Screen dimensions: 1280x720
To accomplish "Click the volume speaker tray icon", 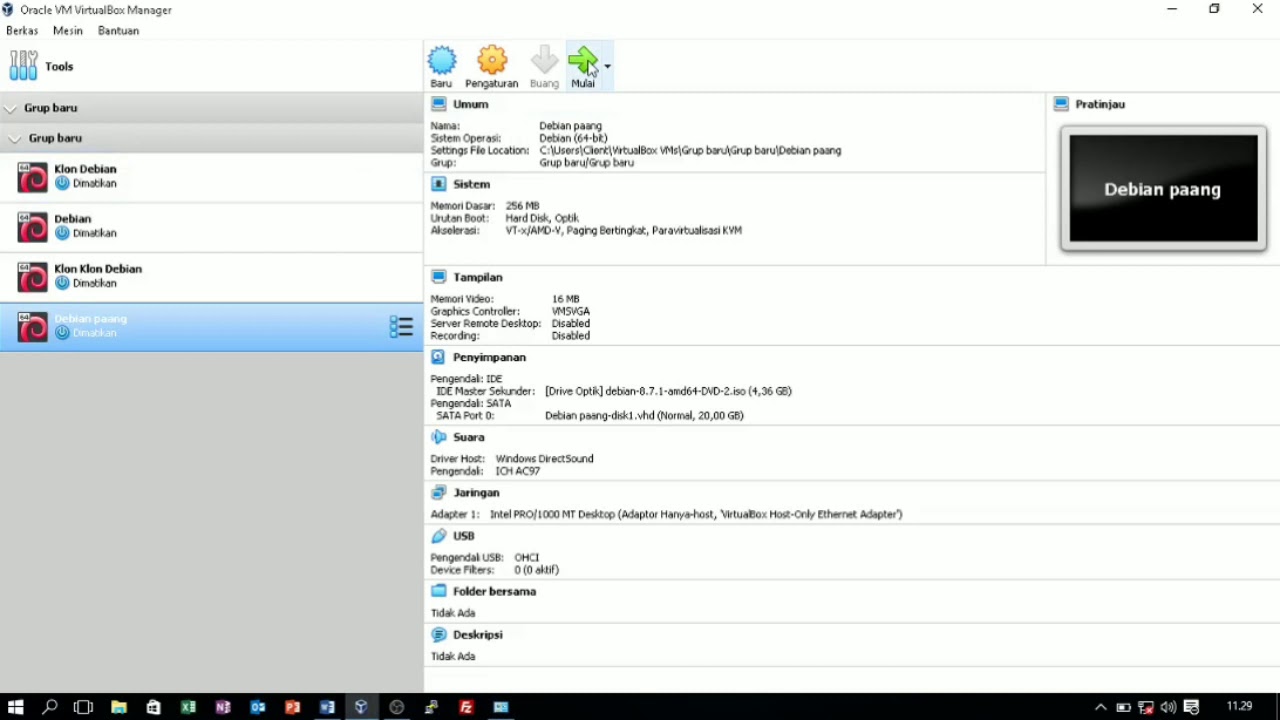I will (1168, 707).
